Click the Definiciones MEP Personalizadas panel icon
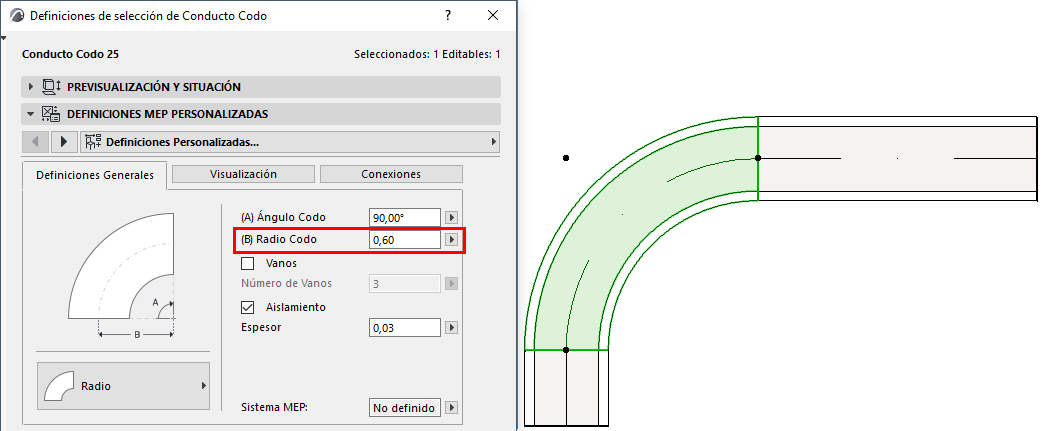 point(51,114)
